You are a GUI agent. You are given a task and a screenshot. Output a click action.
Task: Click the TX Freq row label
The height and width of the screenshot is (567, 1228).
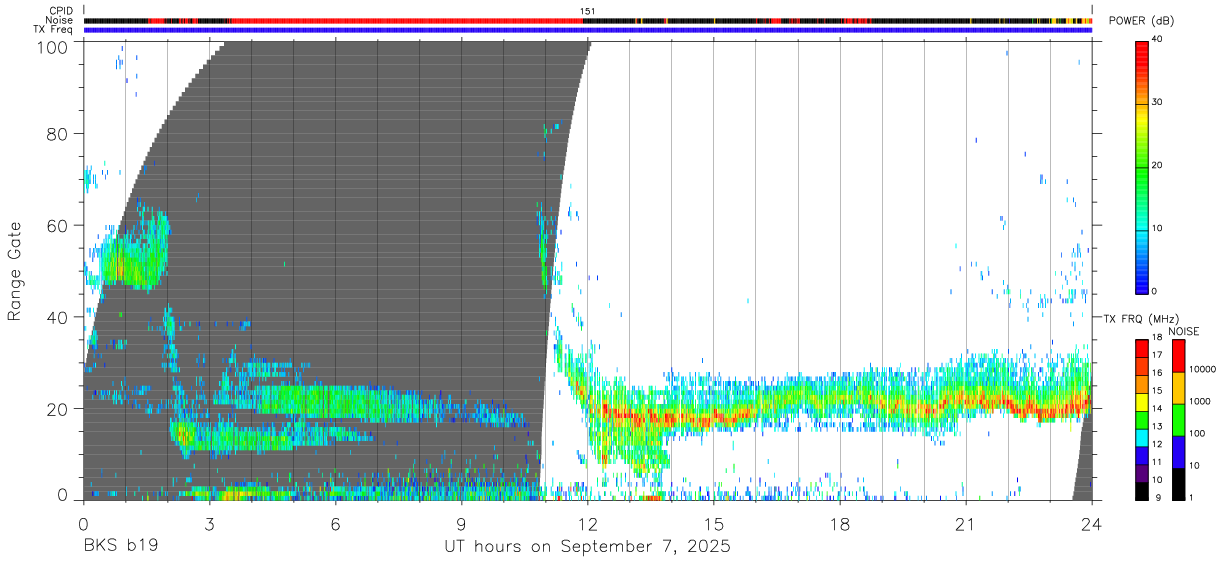pos(54,29)
